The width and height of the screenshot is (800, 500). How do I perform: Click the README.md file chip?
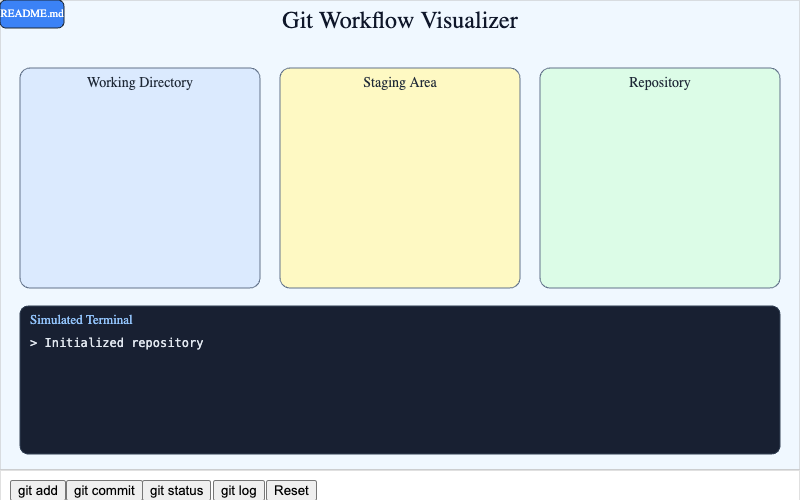32,13
